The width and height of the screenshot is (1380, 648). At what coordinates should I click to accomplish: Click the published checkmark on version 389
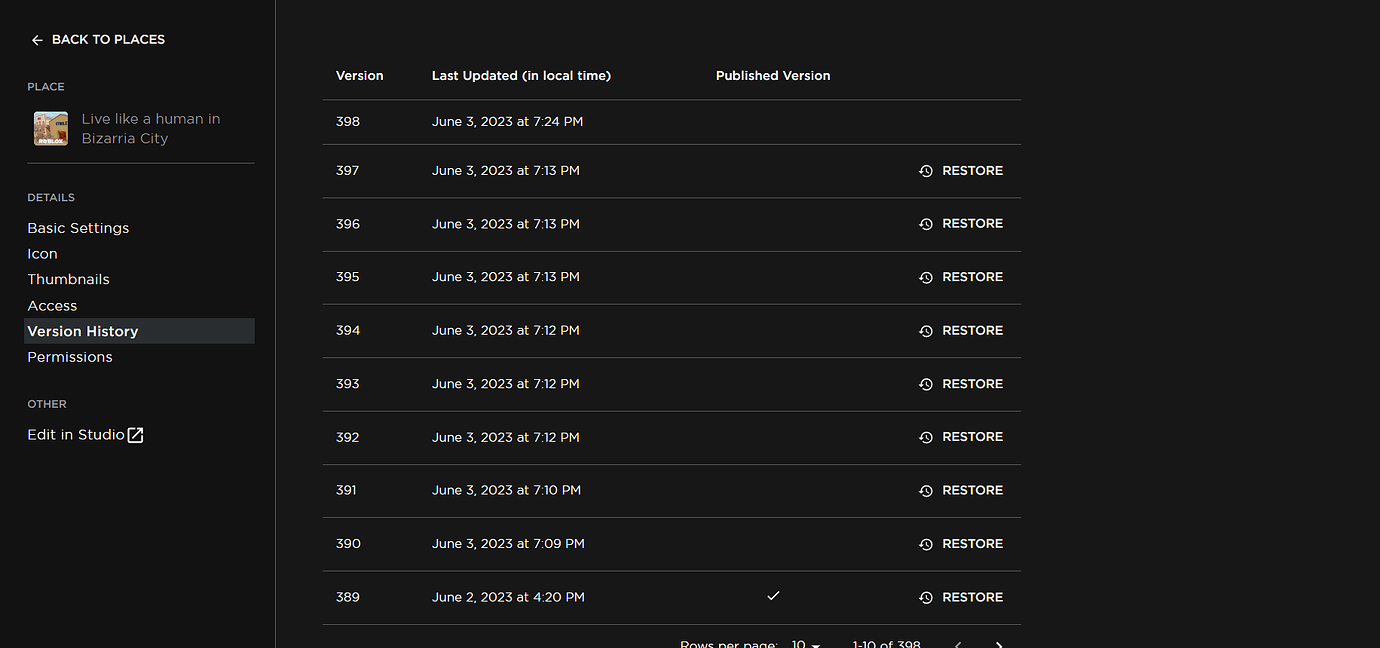(x=773, y=596)
